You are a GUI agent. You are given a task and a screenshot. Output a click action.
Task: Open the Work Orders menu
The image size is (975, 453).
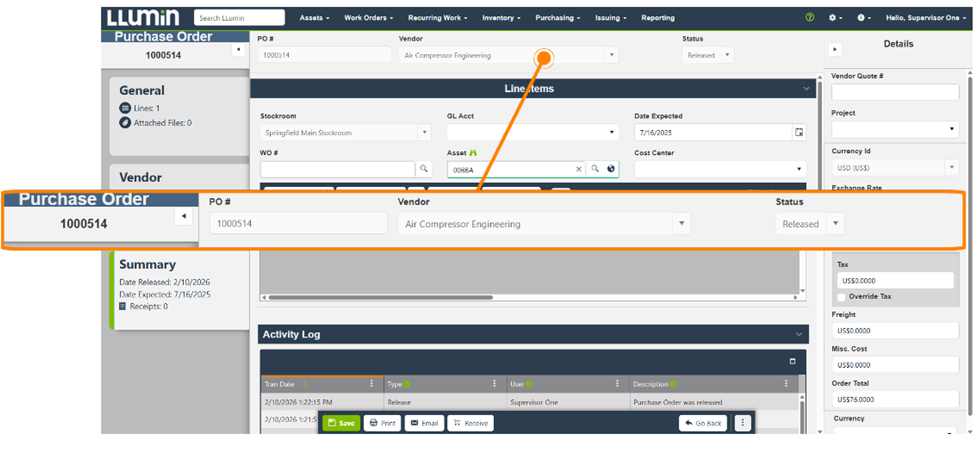368,18
